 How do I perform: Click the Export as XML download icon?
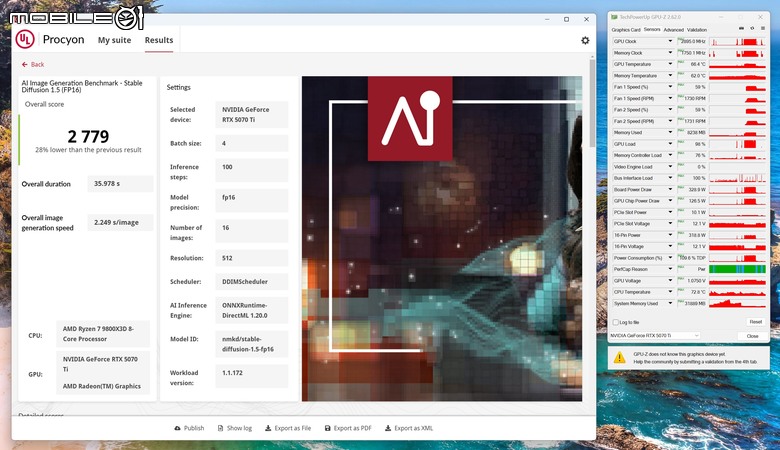coord(388,428)
